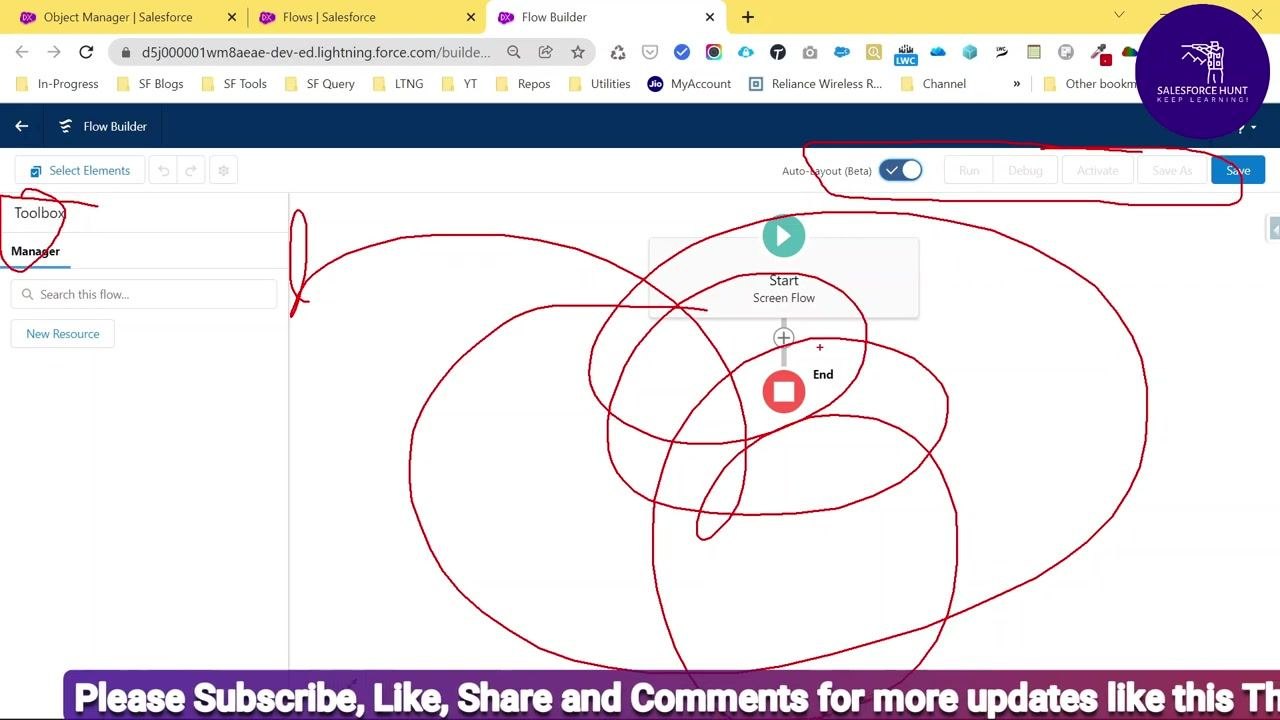Click the Save button
The image size is (1280, 720).
[x=1238, y=171]
